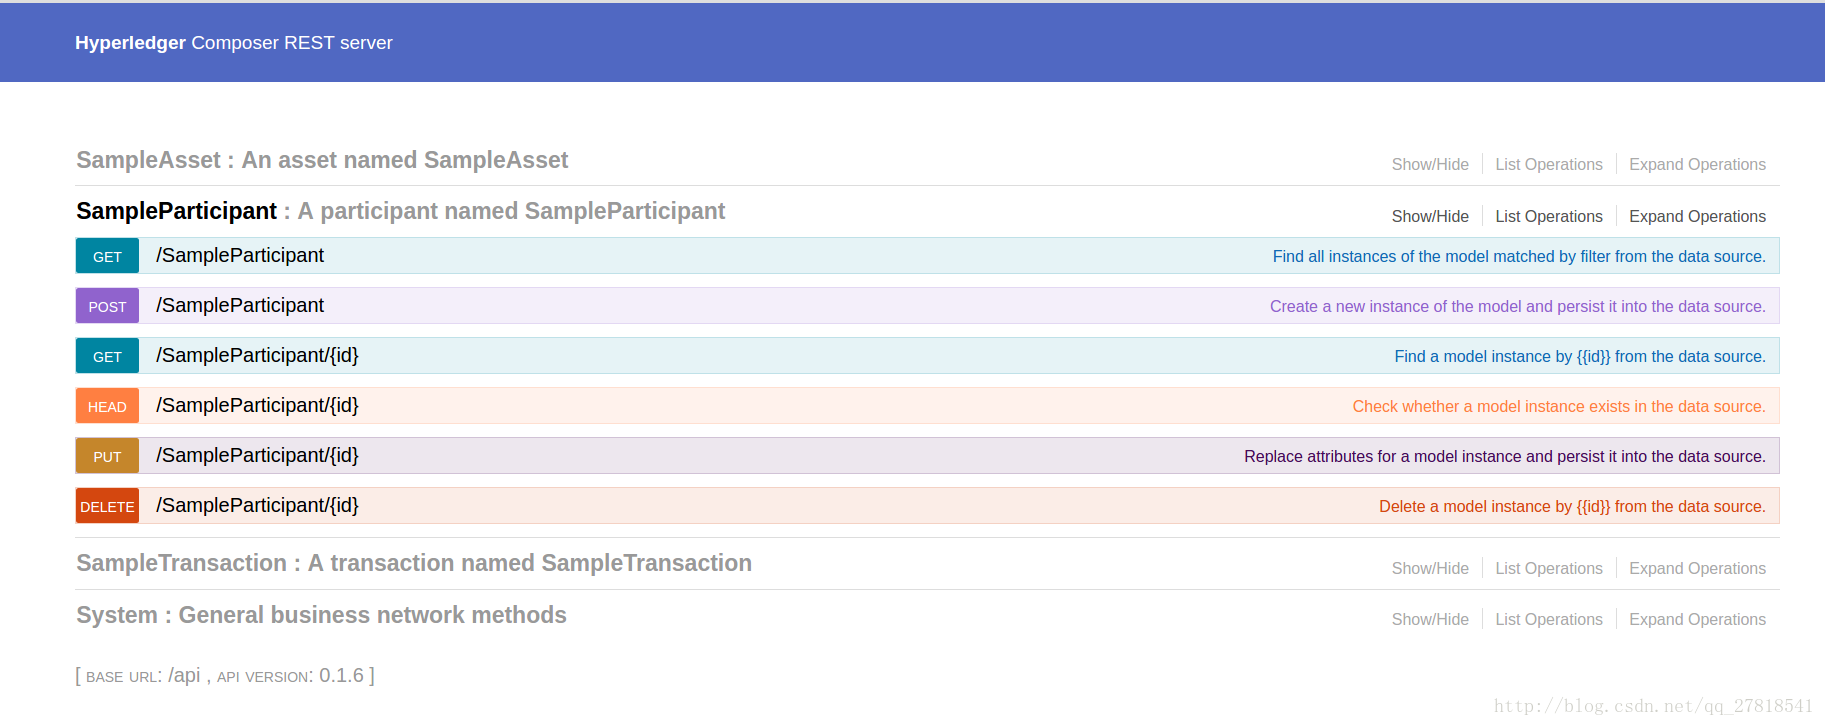Click the HEAD badge for /SampleParticipant/{id}
This screenshot has width=1825, height=726.
107,407
